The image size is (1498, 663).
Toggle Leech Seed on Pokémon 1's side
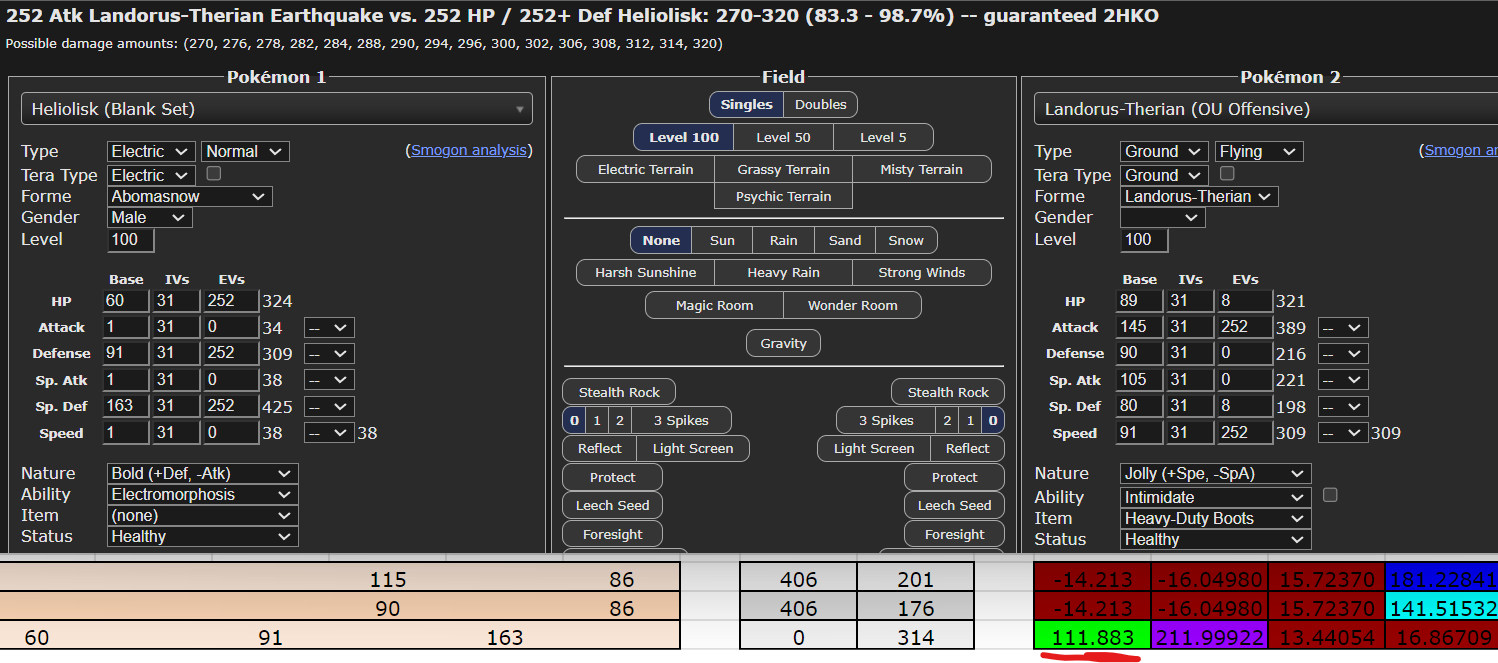click(612, 505)
